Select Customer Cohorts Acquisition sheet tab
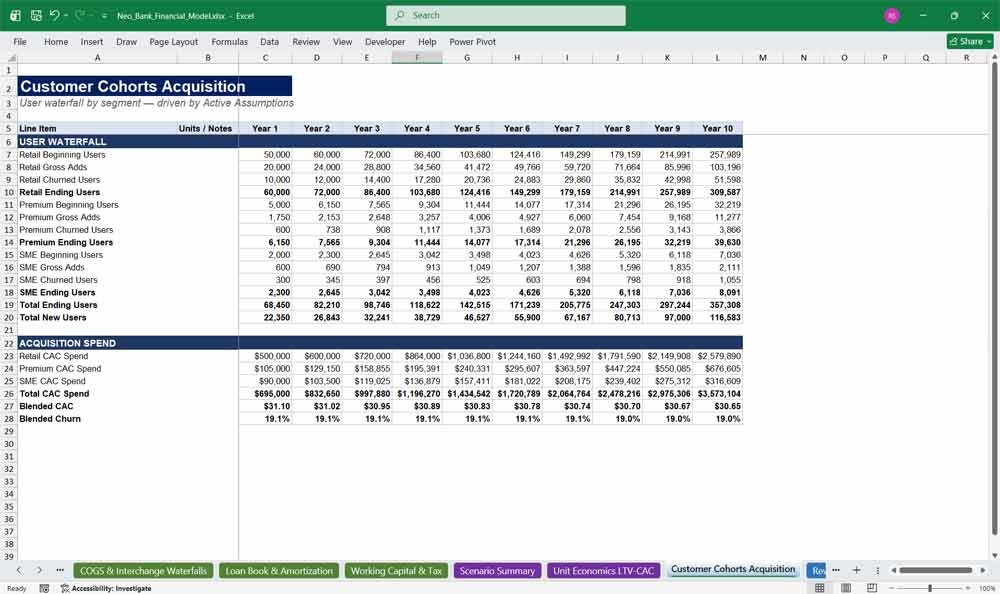Image resolution: width=1000 pixels, height=594 pixels. pos(733,570)
